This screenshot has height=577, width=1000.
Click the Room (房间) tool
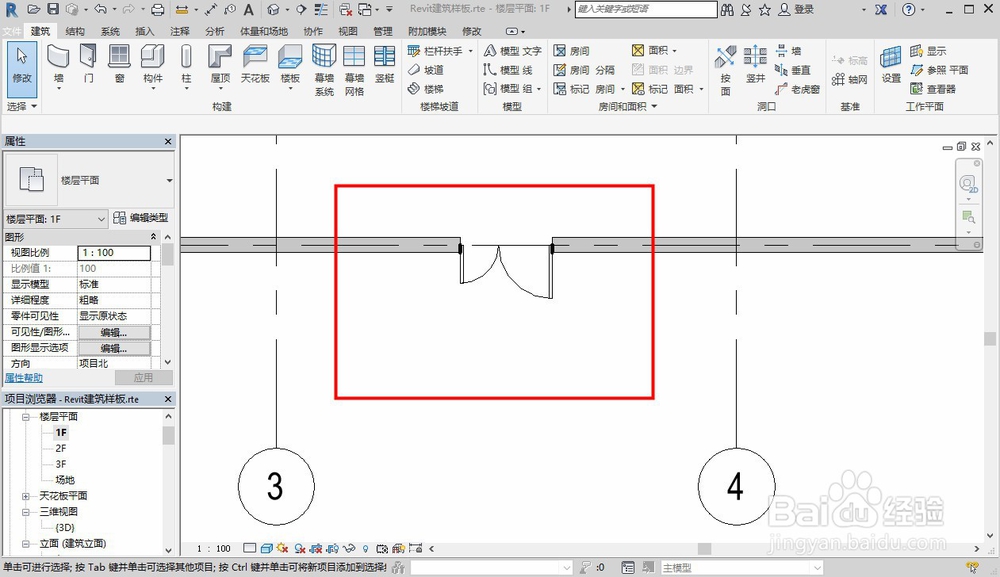(572, 50)
